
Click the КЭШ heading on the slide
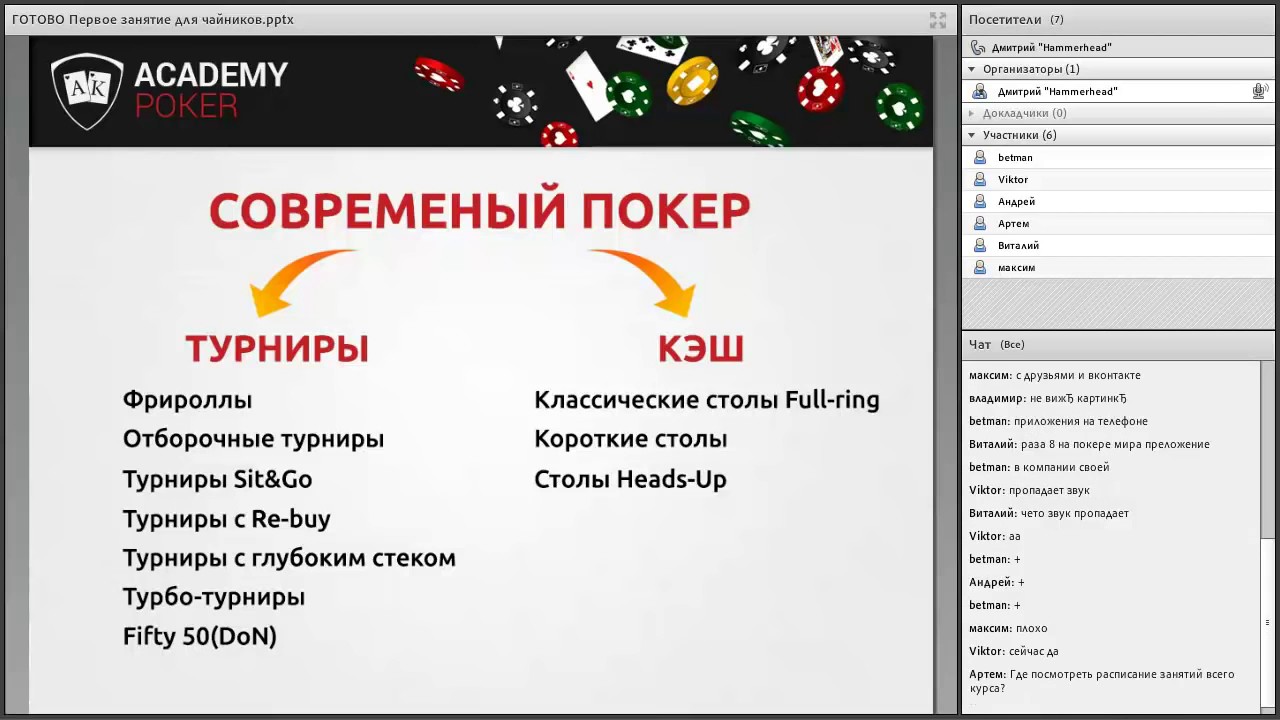click(701, 348)
